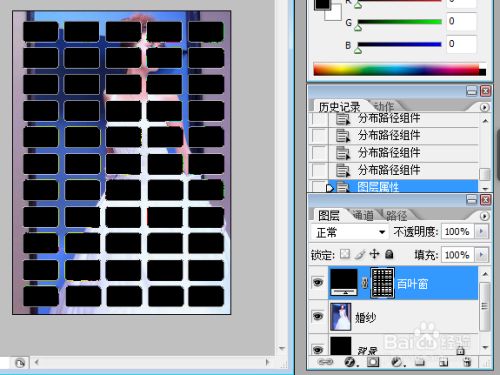Switch to the 通道 tab
This screenshot has width=500, height=375.
(363, 216)
